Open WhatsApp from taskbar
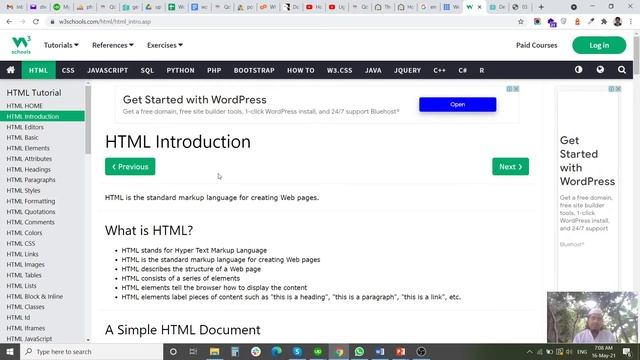The height and width of the screenshot is (360, 640). pos(359,351)
